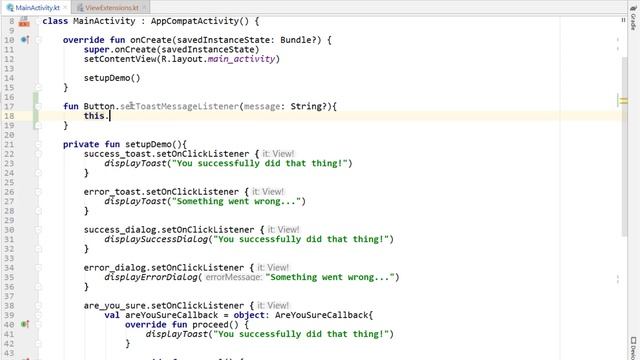The height and width of the screenshot is (360, 640).
Task: Collapse the setToastMessageListener fold on line 17
Action: [x=38, y=107]
